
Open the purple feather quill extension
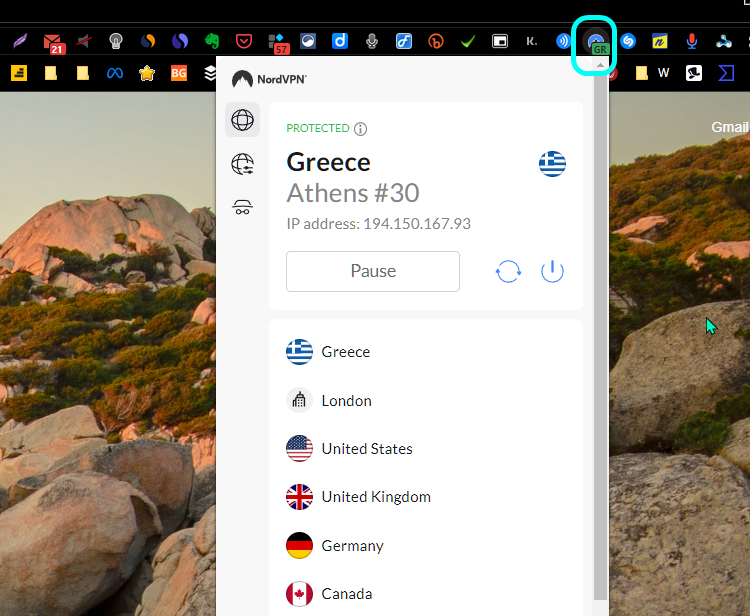click(20, 41)
